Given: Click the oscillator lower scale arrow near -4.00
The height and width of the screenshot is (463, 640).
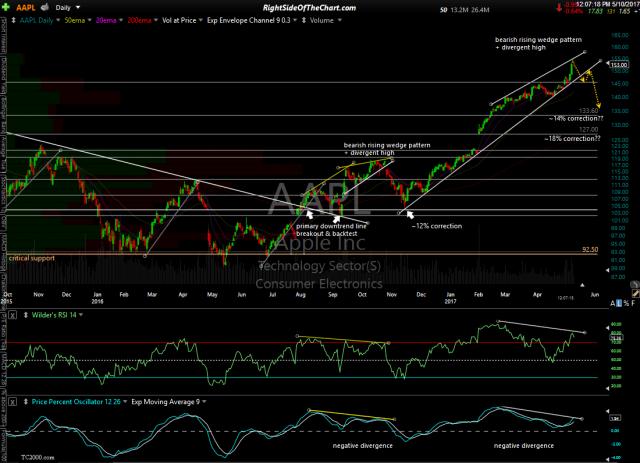Looking at the screenshot, I should 607,459.
